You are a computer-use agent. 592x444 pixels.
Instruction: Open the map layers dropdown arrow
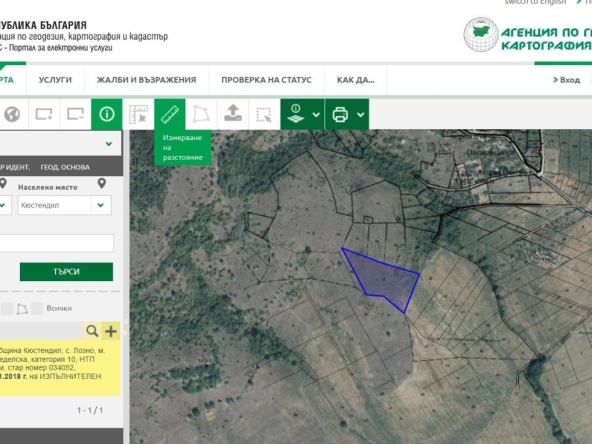click(316, 114)
